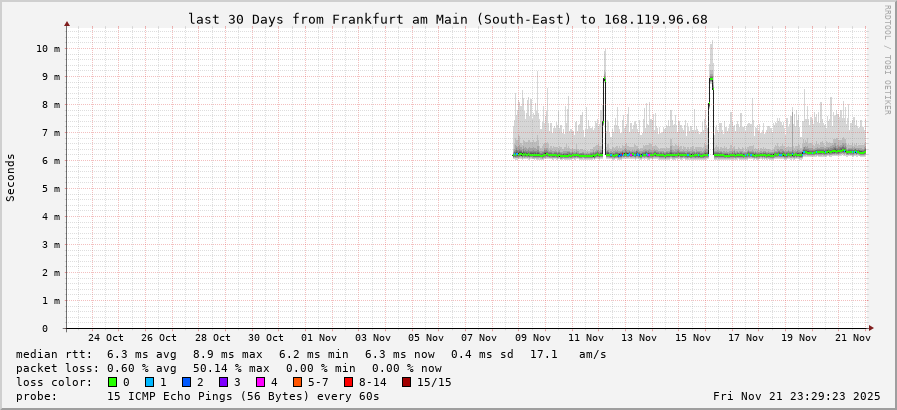The width and height of the screenshot is (897, 410).
Task: Click the red arrow ending the x-axis
Action: click(x=871, y=328)
